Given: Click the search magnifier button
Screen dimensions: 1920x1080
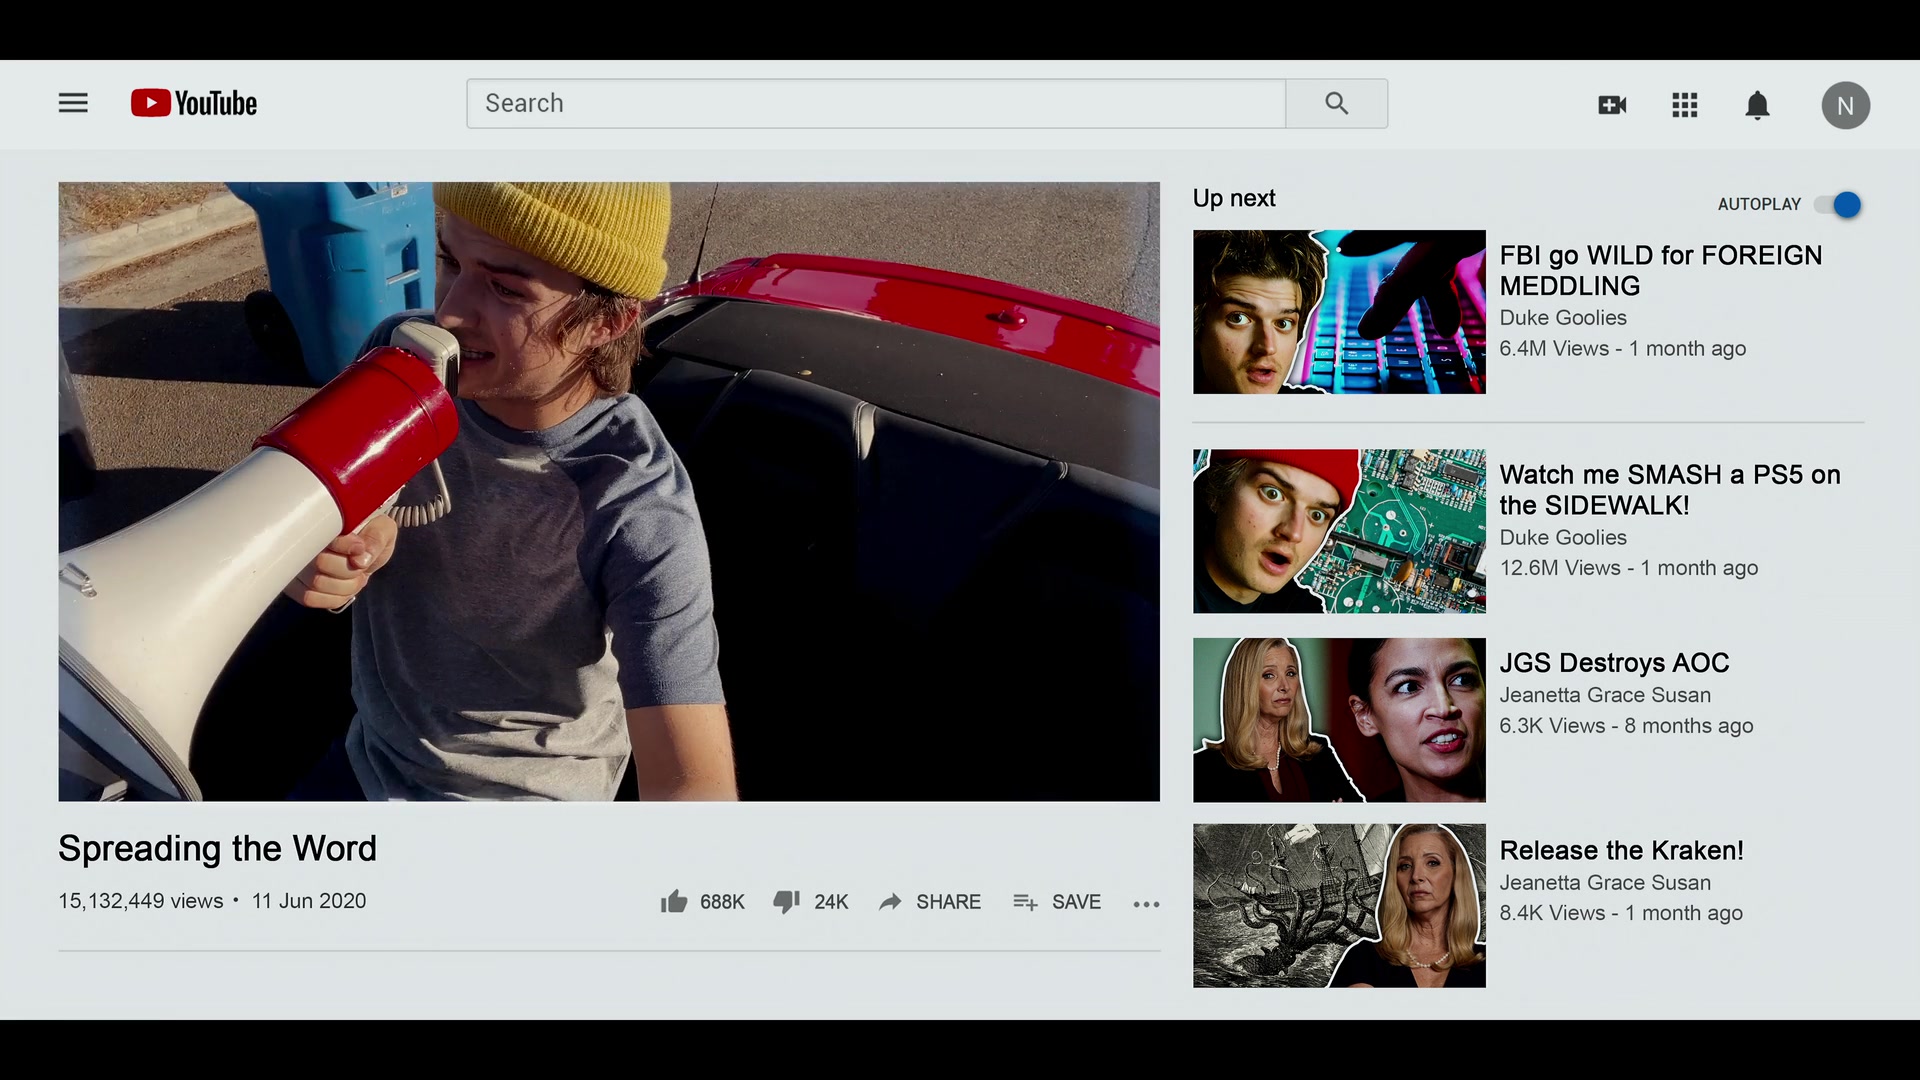Looking at the screenshot, I should tap(1337, 103).
